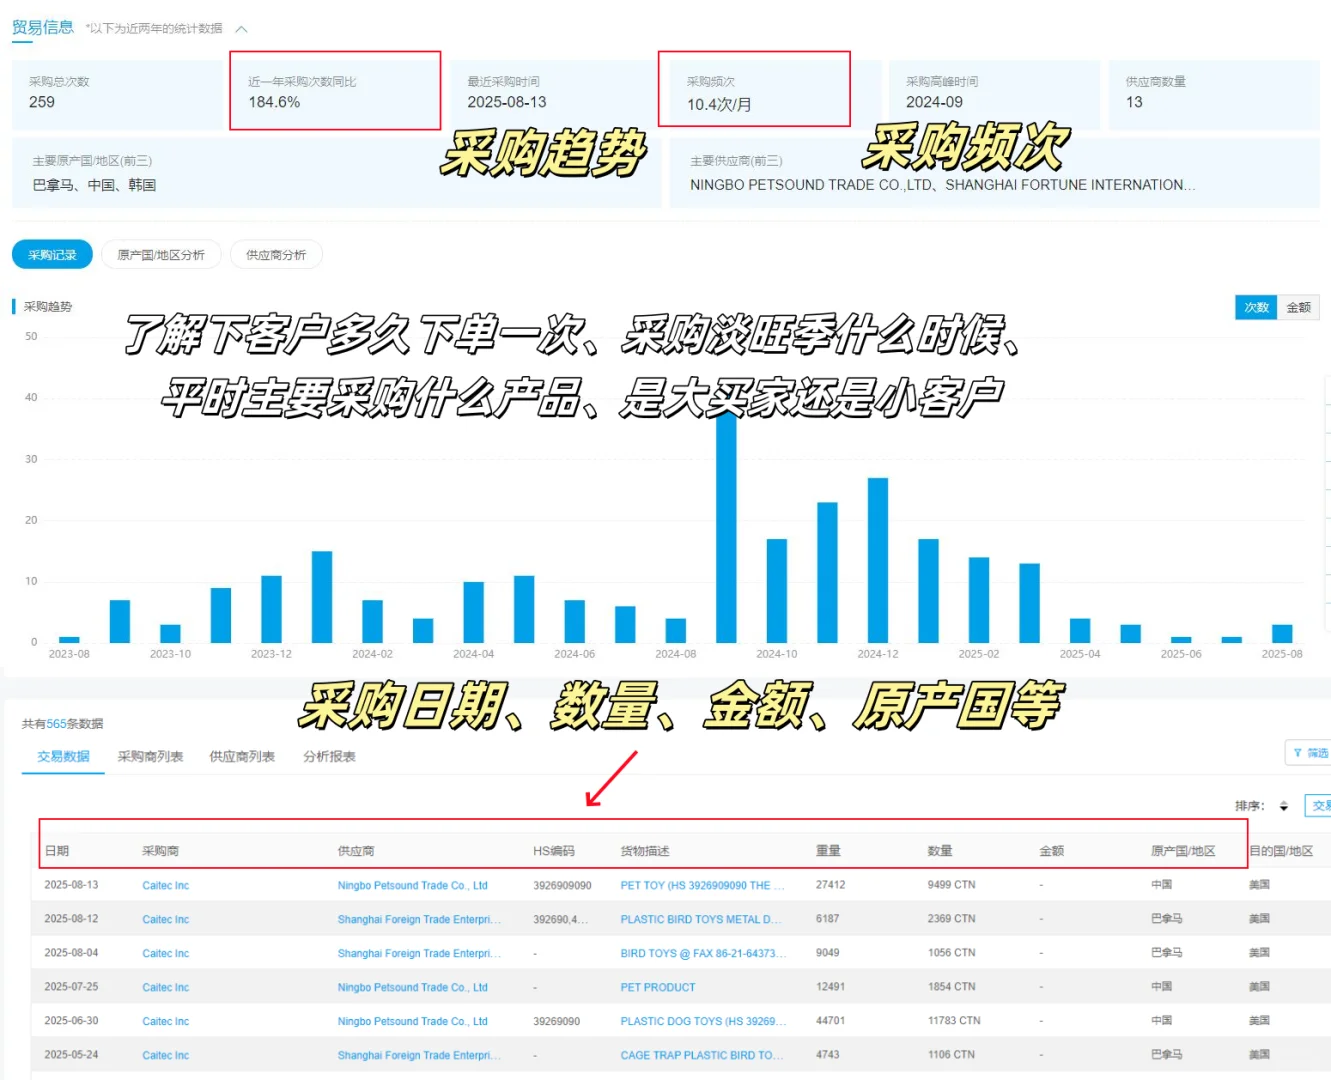Switch to the 供应商列表 tab
The image size is (1331, 1080).
pos(240,756)
